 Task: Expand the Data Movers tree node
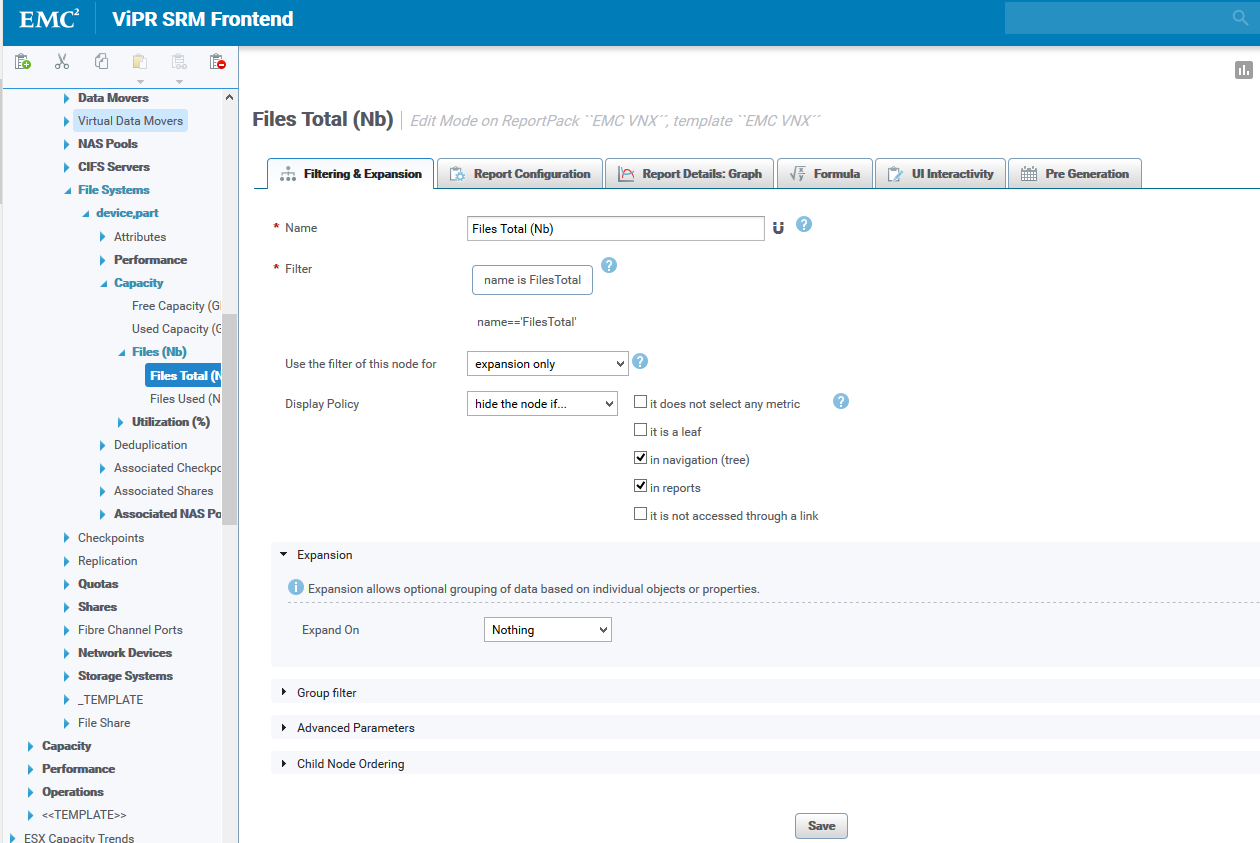[67, 98]
